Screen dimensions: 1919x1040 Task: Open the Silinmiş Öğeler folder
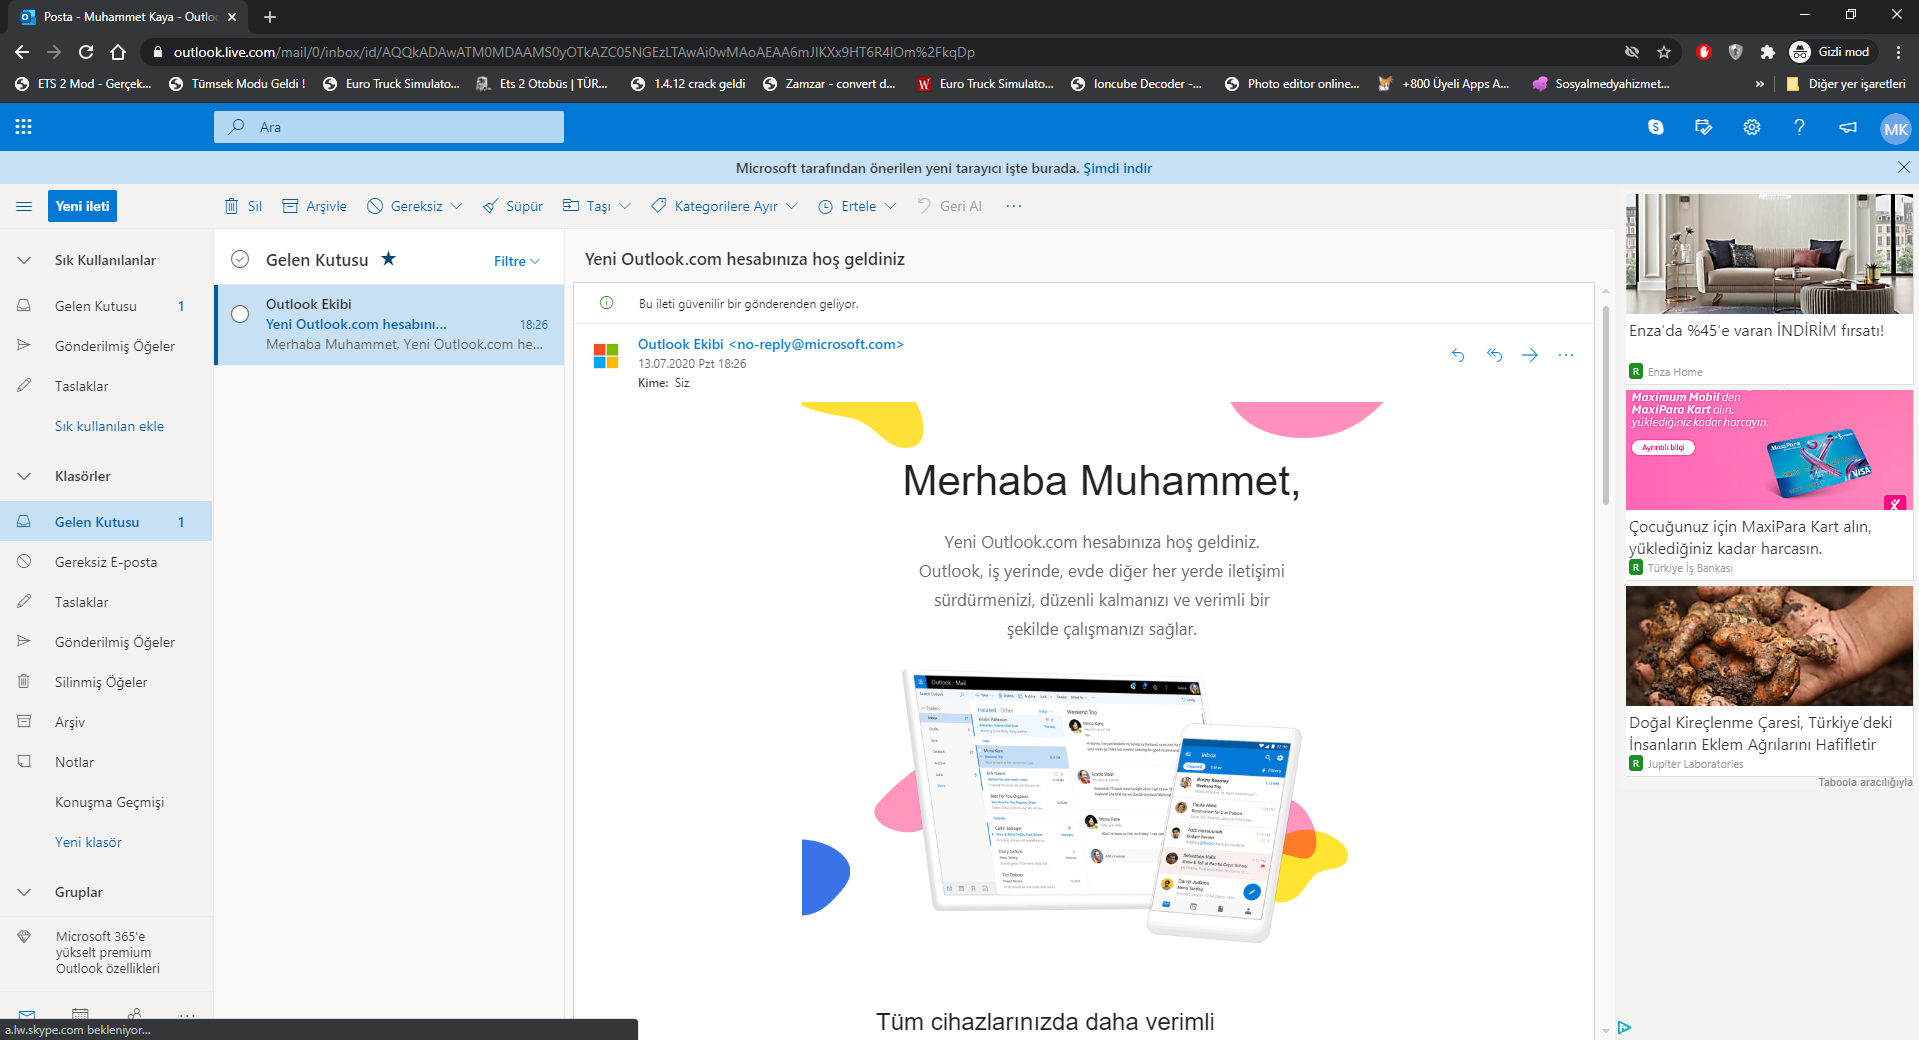106,682
